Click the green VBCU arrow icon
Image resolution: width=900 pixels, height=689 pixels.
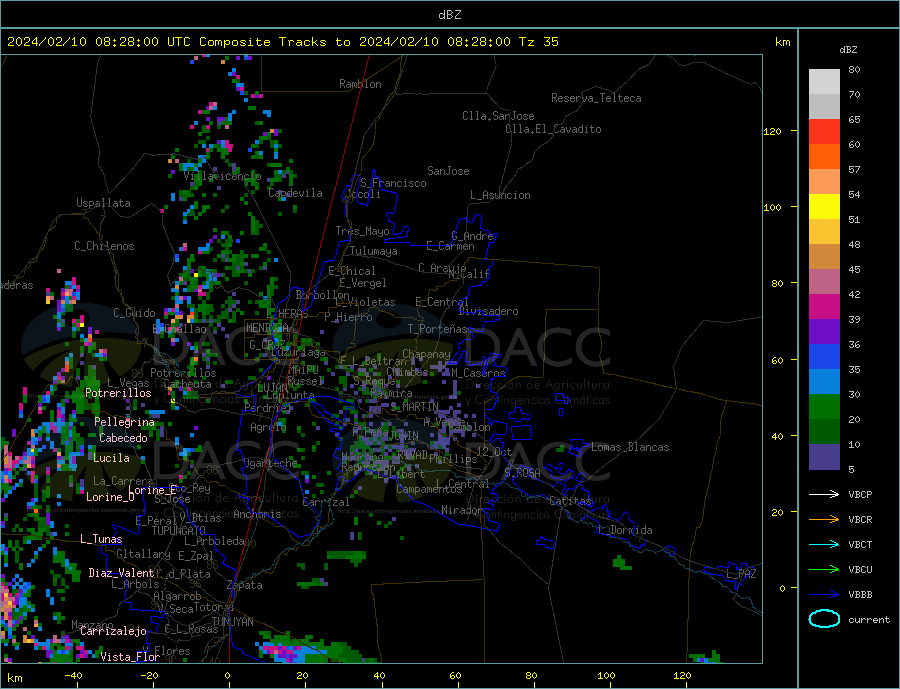pos(824,569)
